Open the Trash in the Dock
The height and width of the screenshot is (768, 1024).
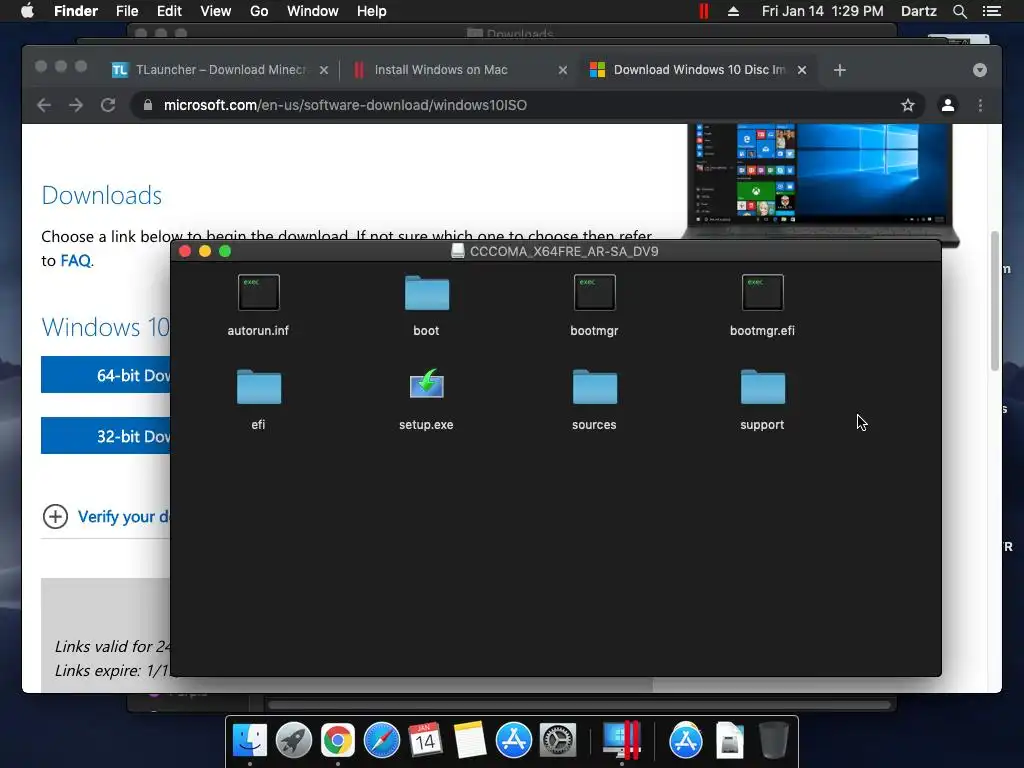click(x=774, y=740)
